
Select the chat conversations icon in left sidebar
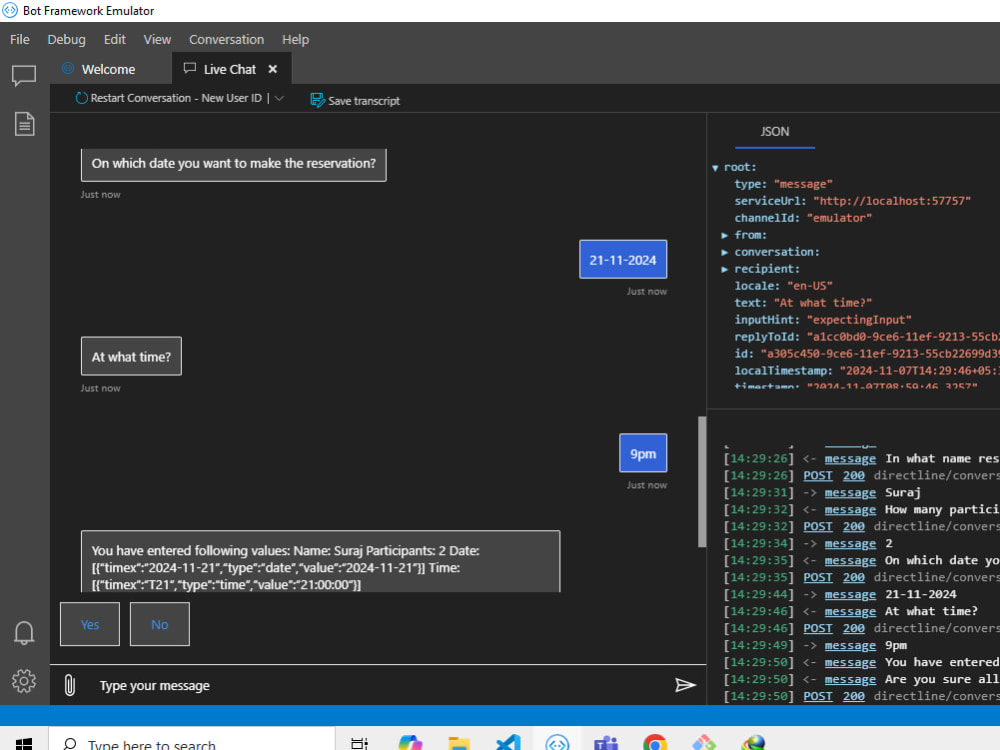click(x=23, y=74)
